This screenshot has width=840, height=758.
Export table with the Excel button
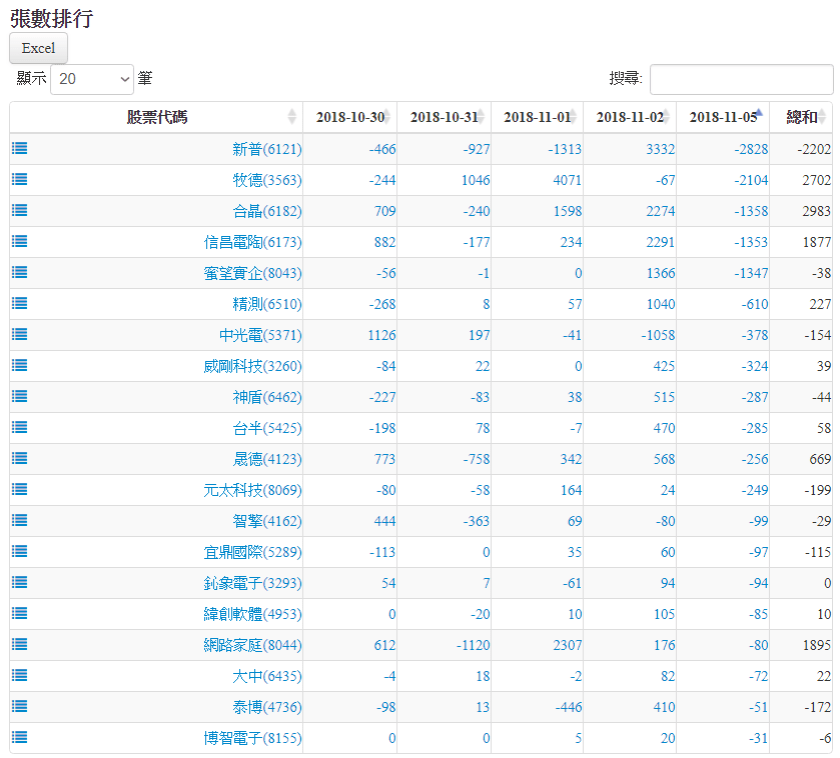38,48
